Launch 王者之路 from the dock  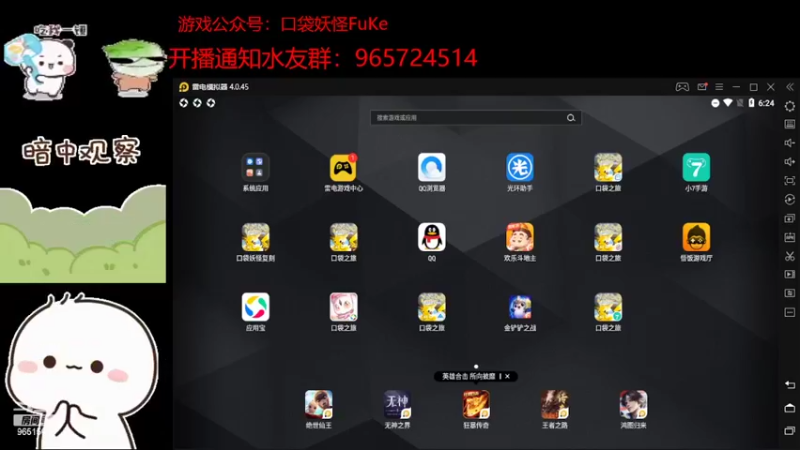tap(555, 404)
